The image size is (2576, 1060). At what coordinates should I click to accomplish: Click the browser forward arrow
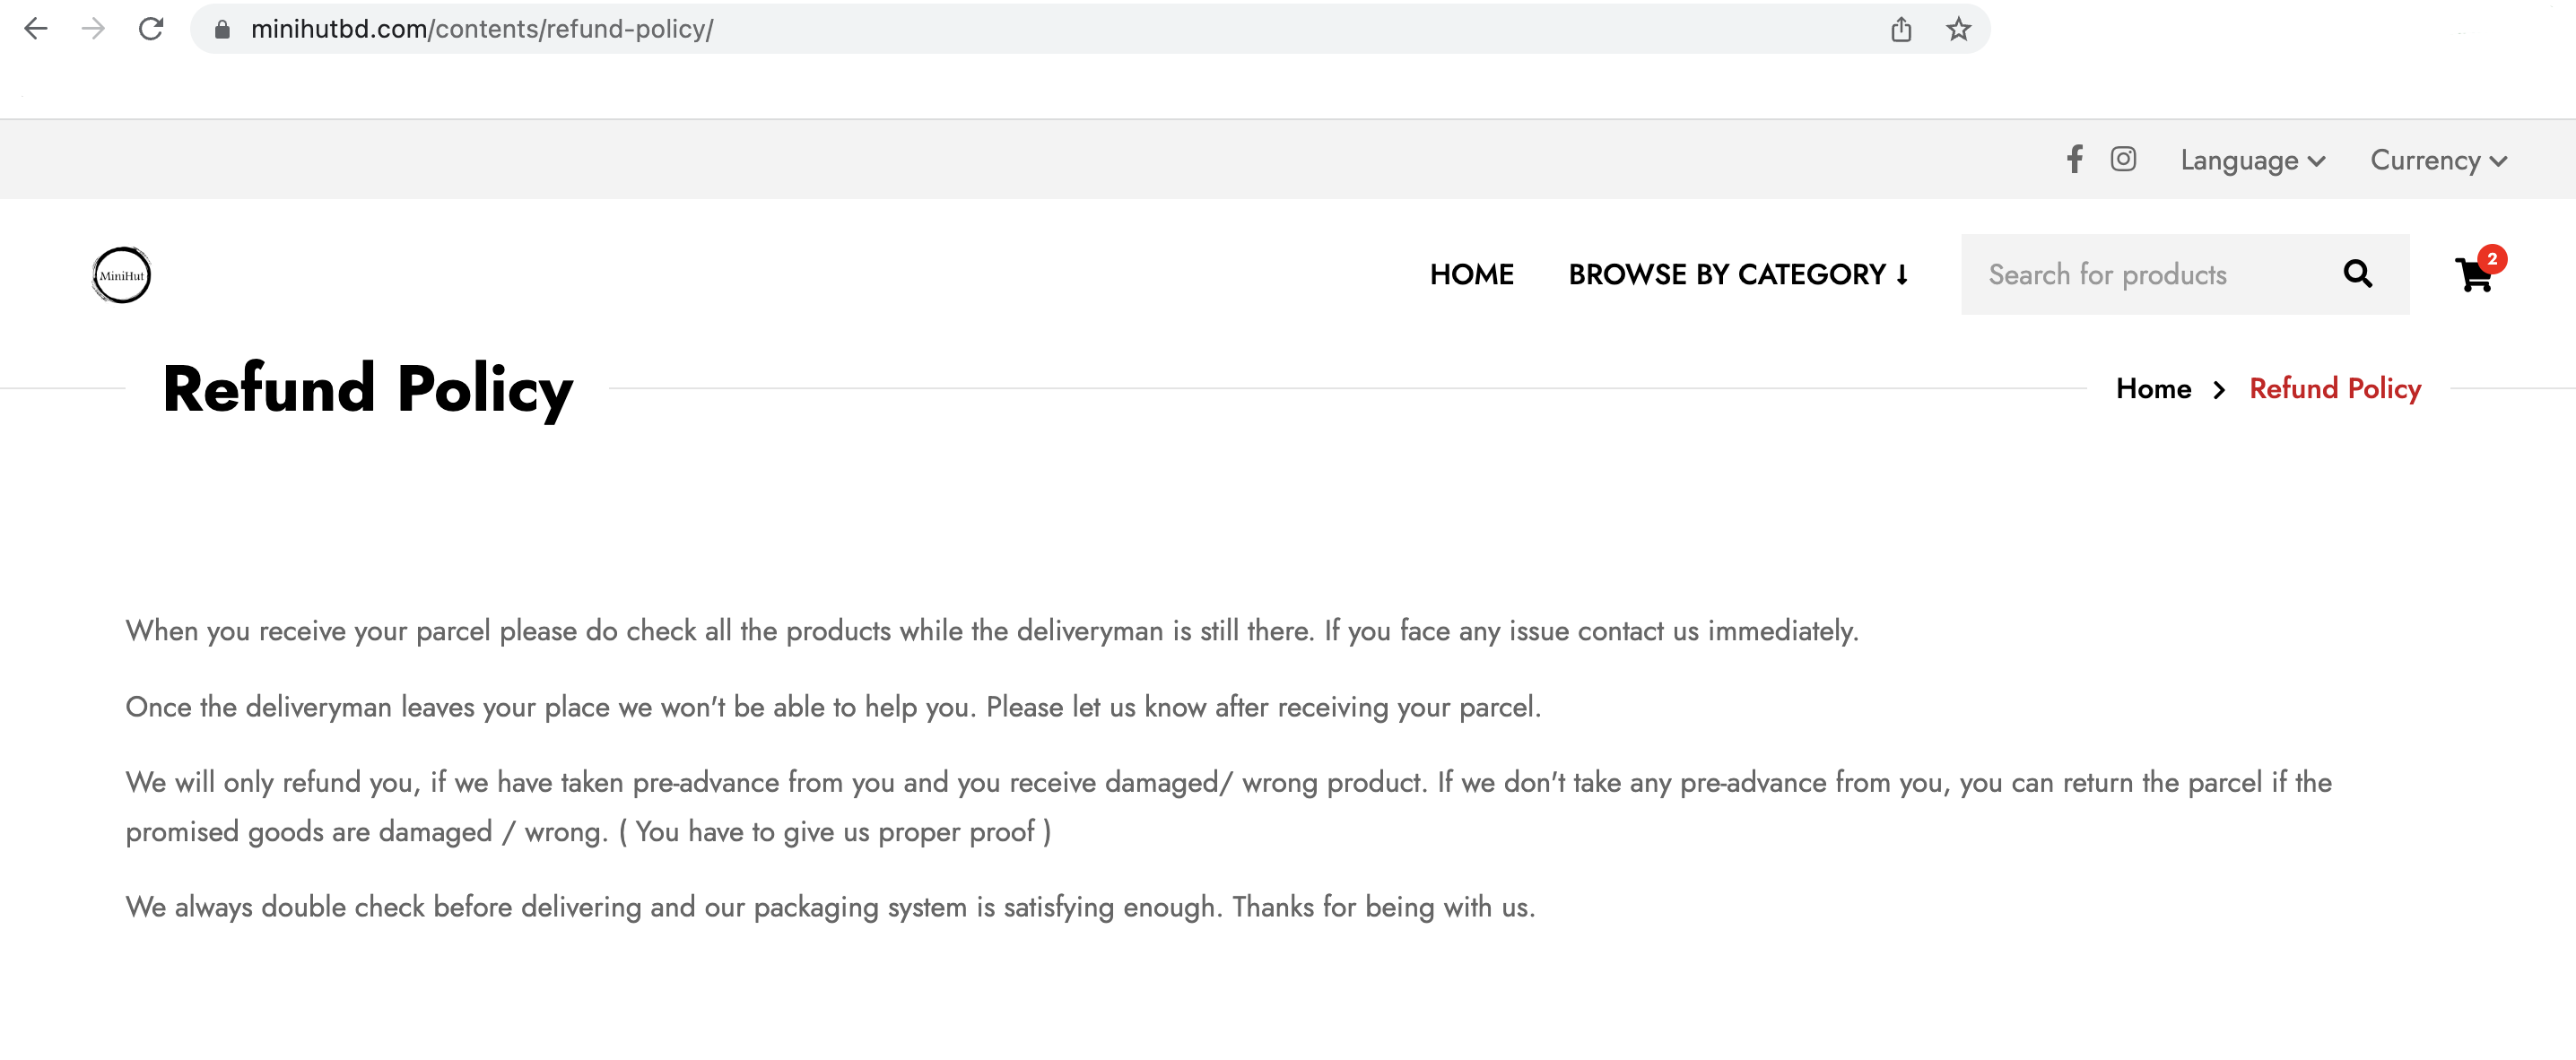93,29
